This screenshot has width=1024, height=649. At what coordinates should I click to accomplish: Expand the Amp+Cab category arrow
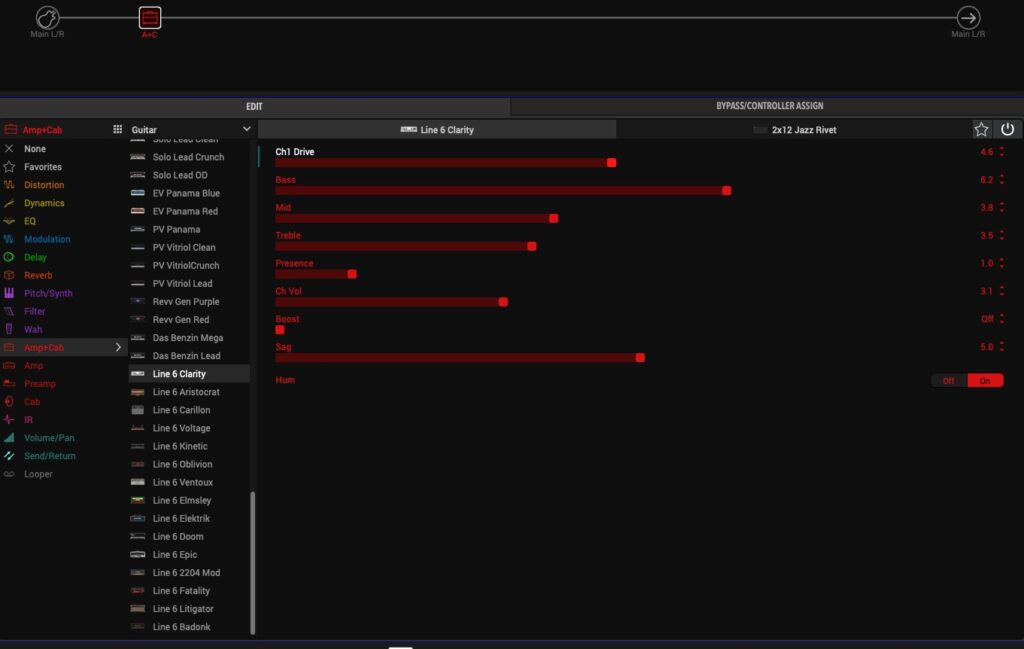[x=118, y=347]
